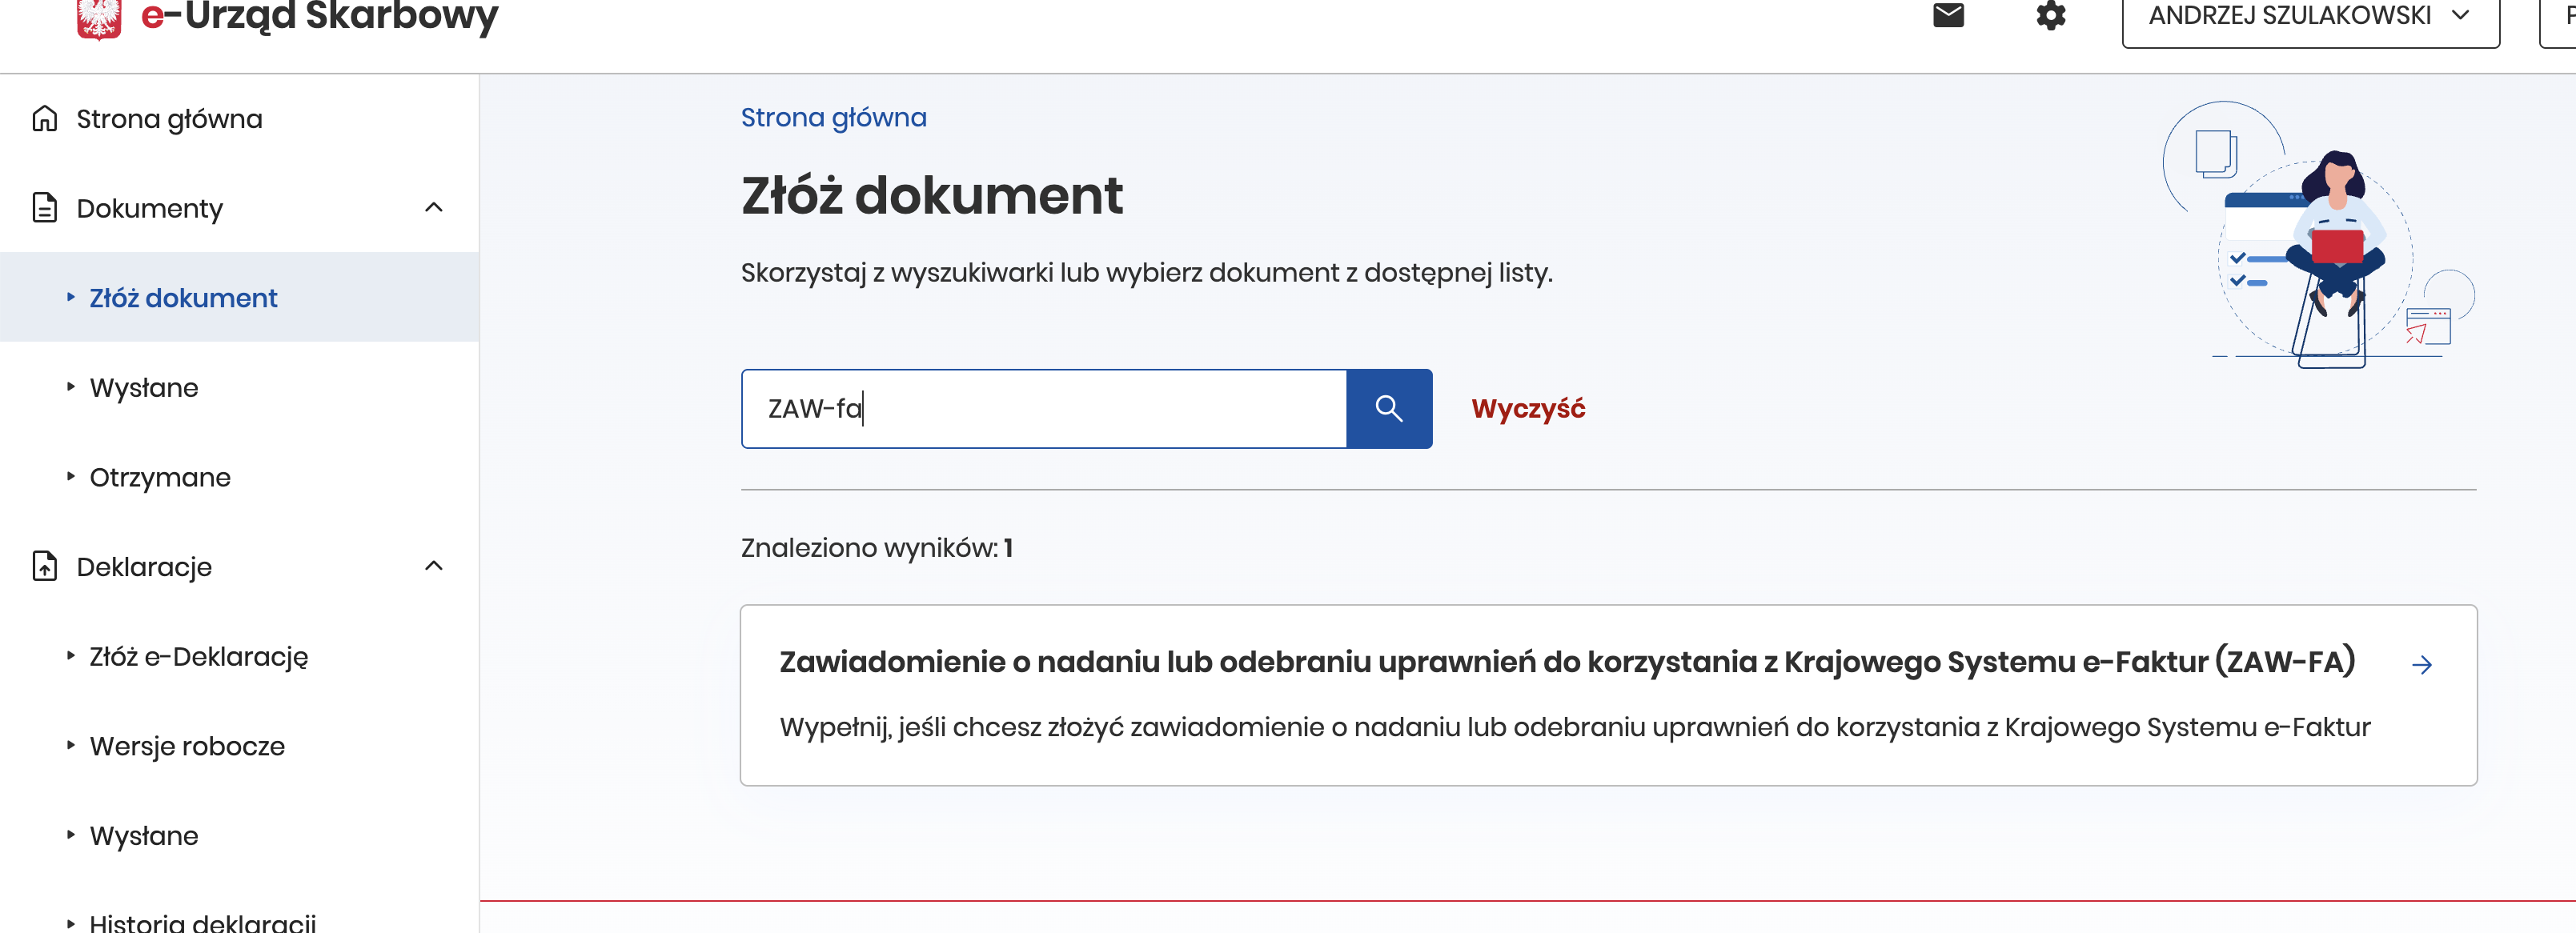This screenshot has height=933, width=2576.
Task: Click the home icon beside Strona główna
Action: pyautogui.click(x=45, y=119)
